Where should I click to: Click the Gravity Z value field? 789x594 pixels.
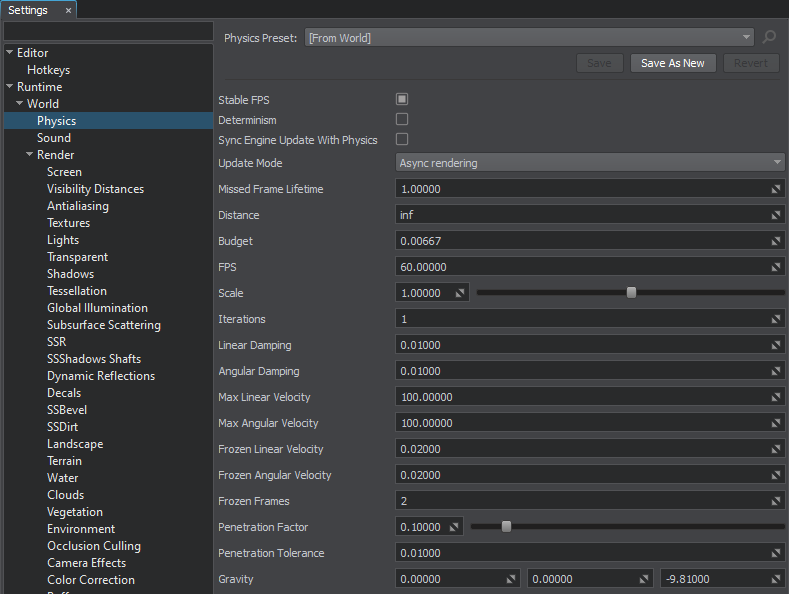point(712,579)
